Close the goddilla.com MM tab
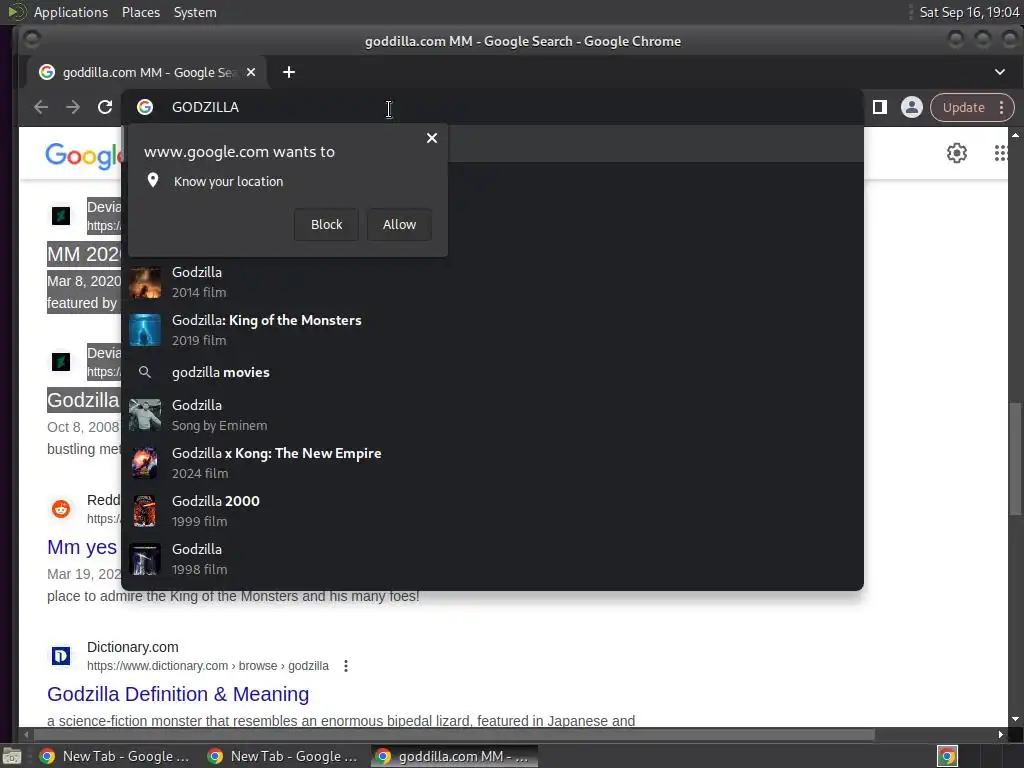This screenshot has width=1024, height=768. (x=251, y=72)
